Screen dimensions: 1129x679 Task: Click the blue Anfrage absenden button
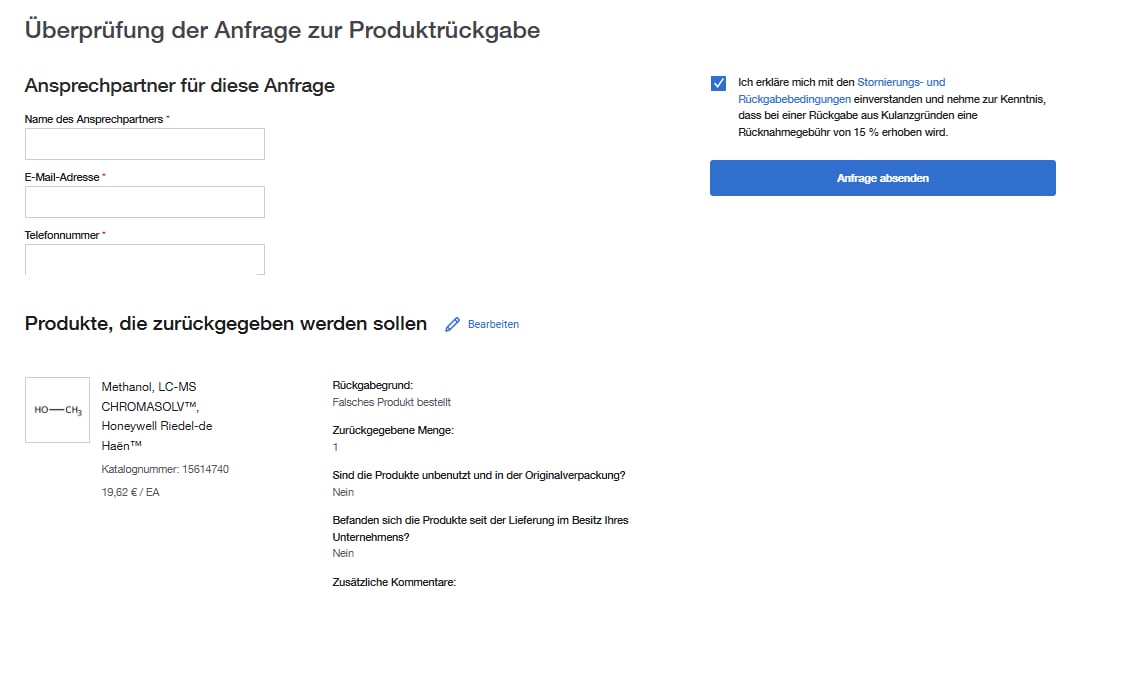(x=882, y=177)
